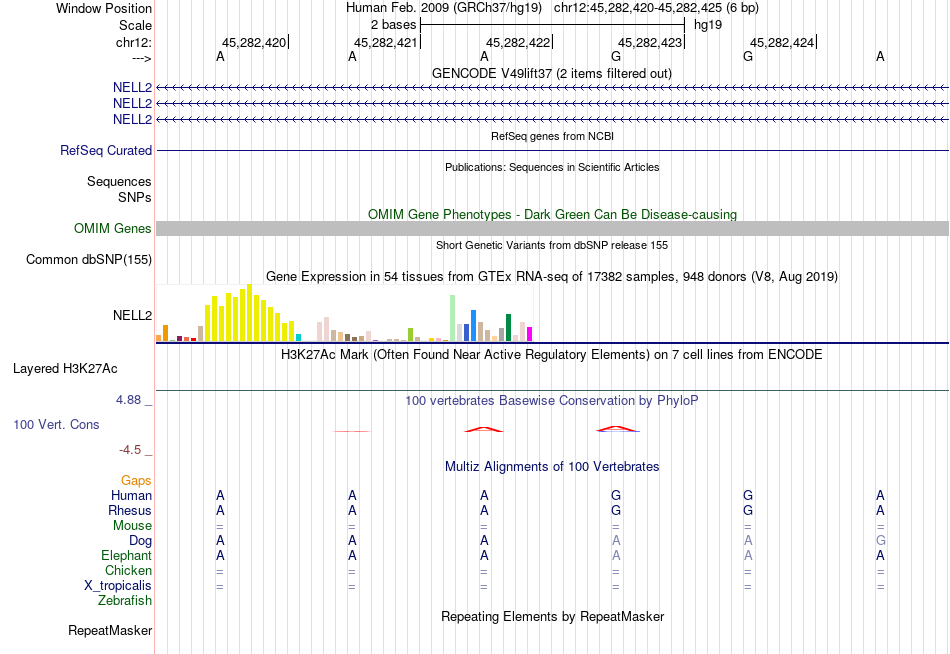The height and width of the screenshot is (654, 950).
Task: Open Short Genetic Variants from dbSNP title
Action: point(552,245)
